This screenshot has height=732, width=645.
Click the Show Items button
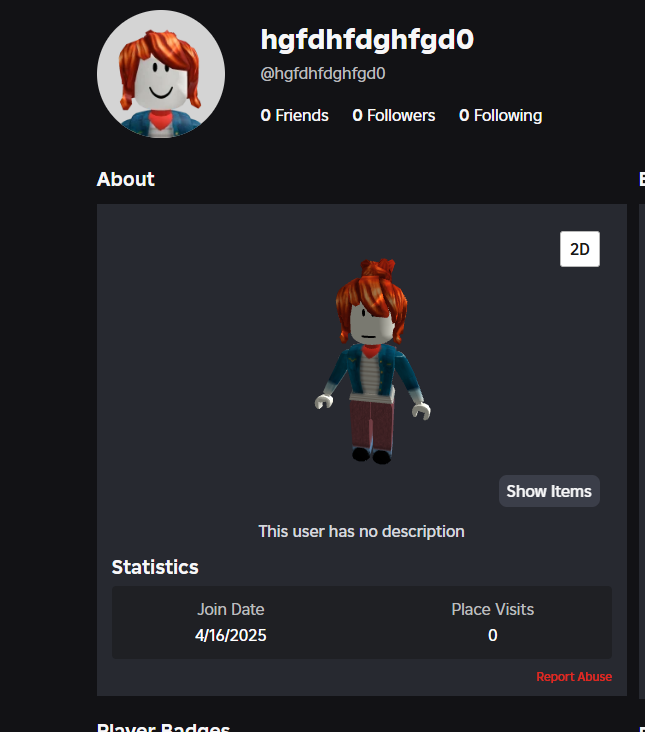[549, 491]
